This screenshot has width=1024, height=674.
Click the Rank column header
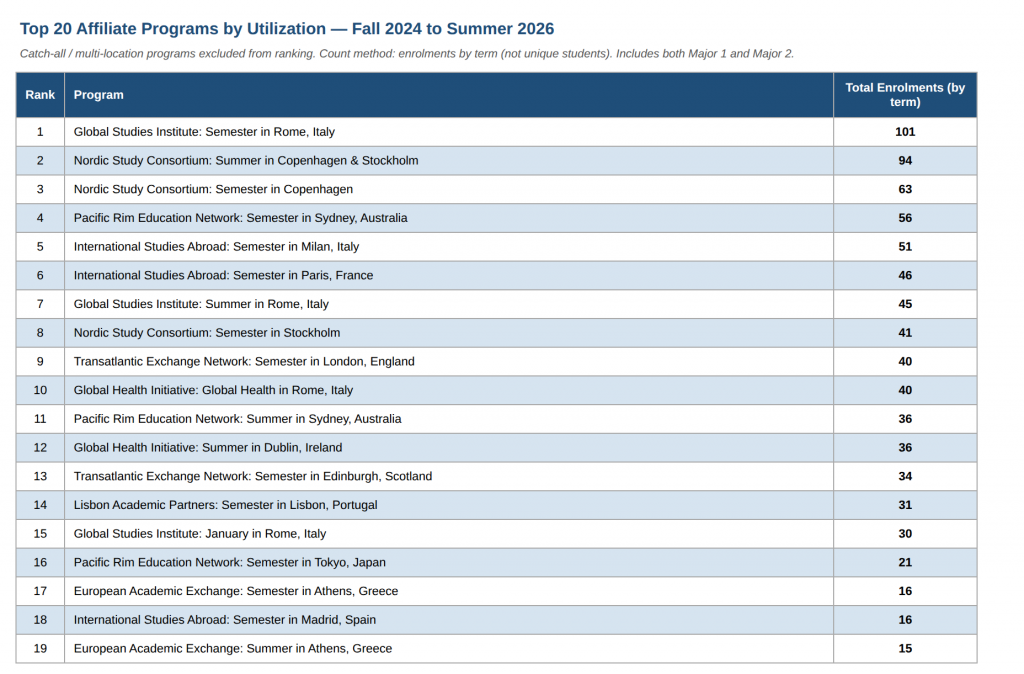40,95
